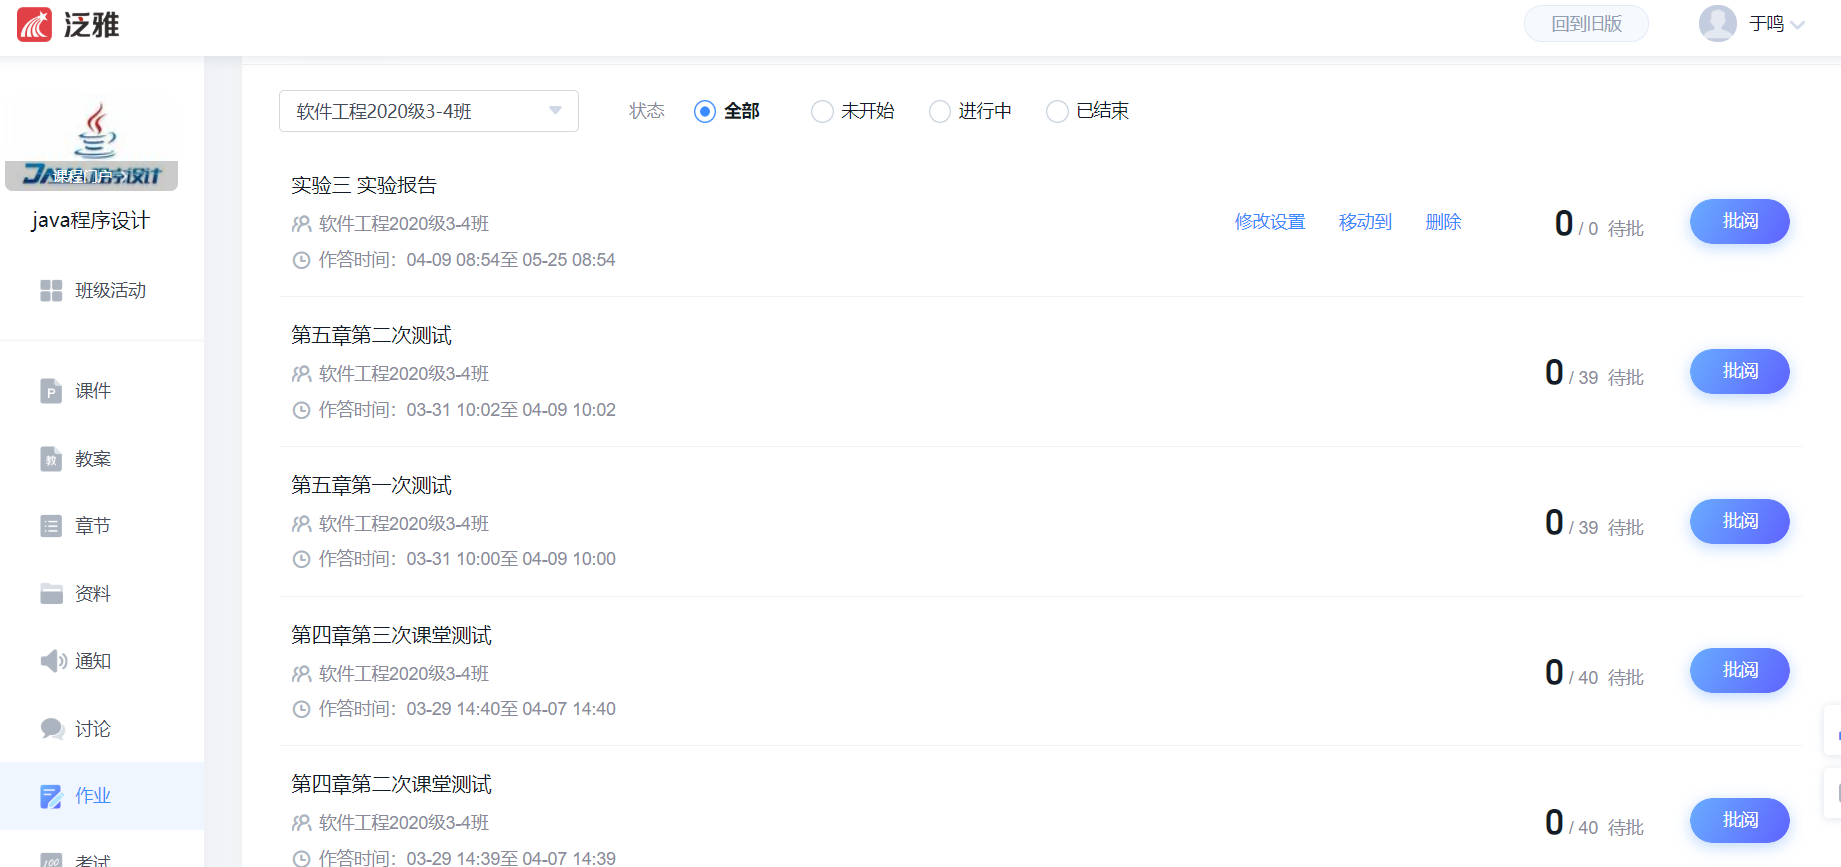Click the 泛雅 logo icon
The width and height of the screenshot is (1841, 867).
(34, 24)
